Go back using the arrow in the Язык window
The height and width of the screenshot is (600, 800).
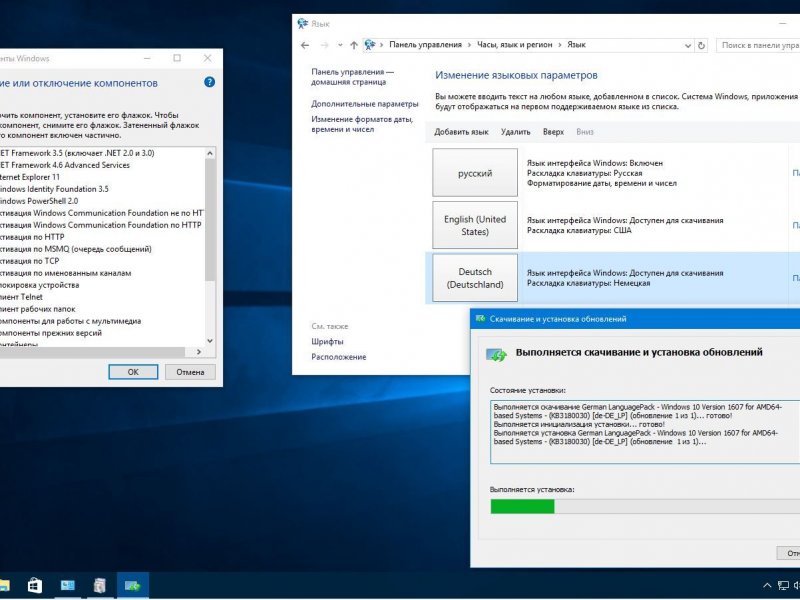[x=305, y=45]
